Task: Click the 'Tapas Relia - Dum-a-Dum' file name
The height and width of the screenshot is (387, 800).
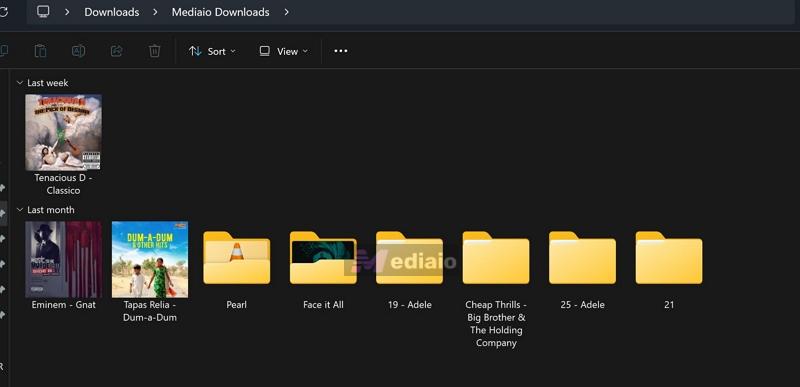Action: click(150, 311)
